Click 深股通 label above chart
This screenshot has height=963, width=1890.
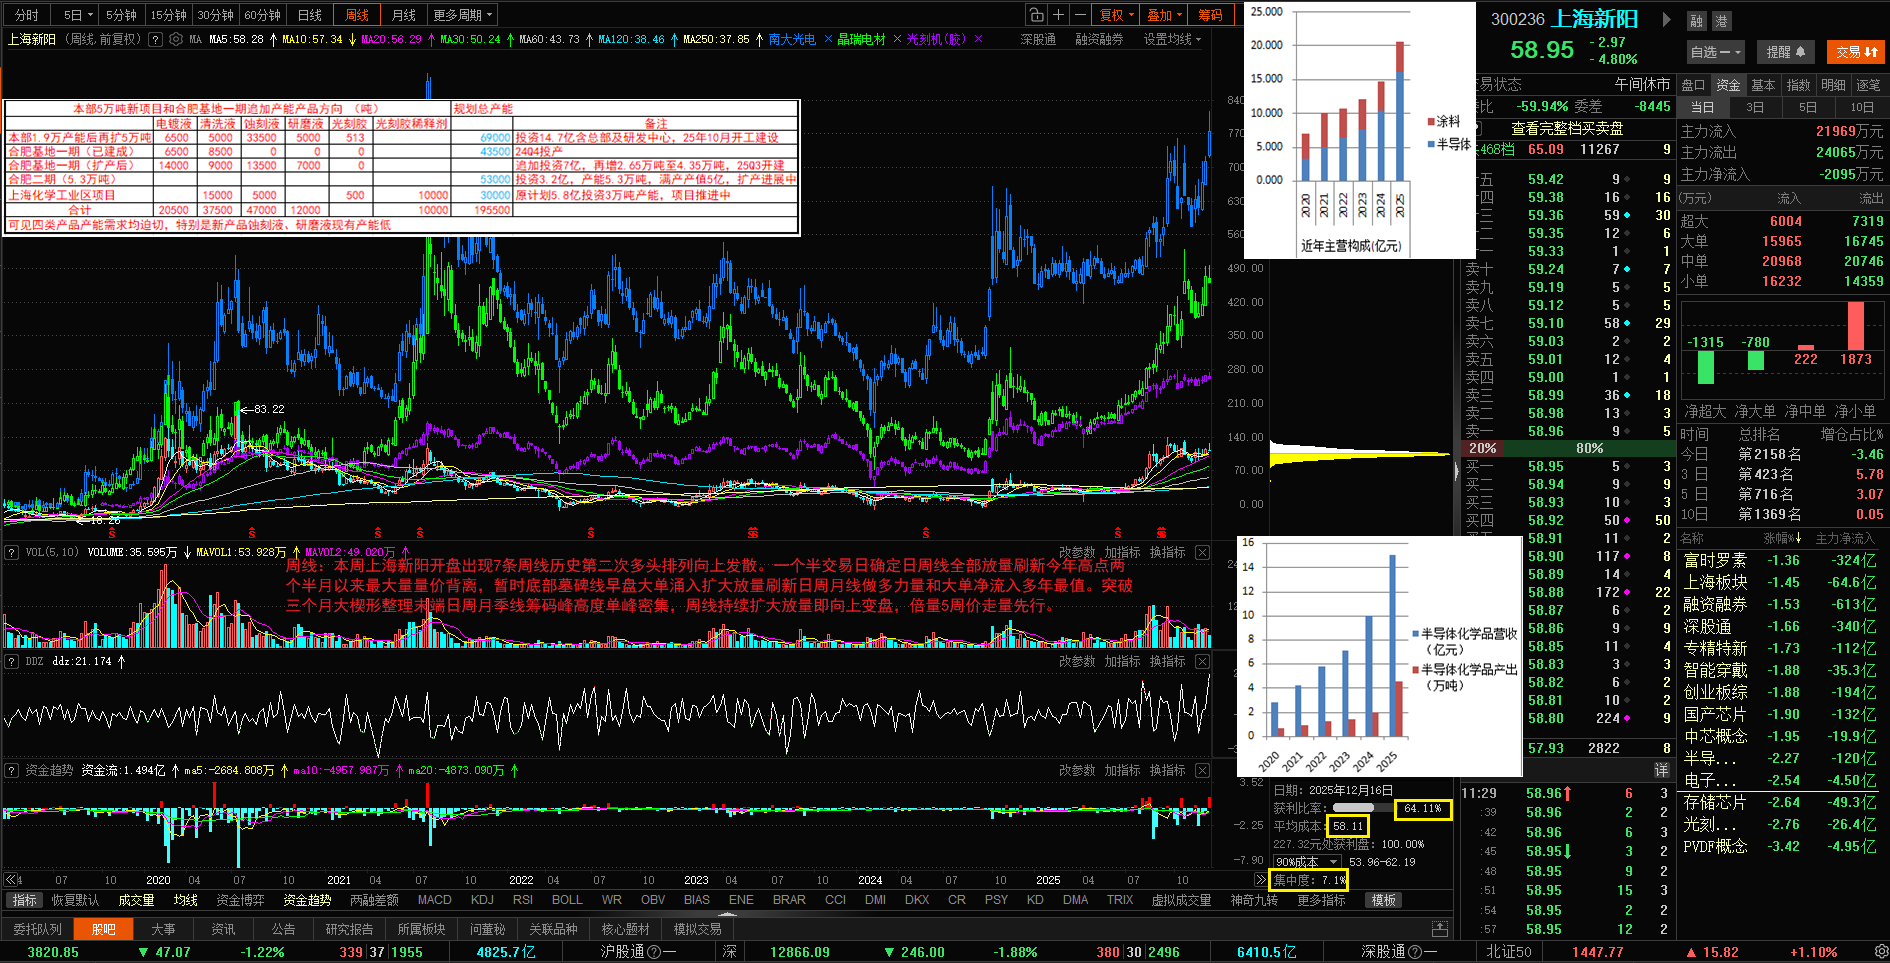1038,39
